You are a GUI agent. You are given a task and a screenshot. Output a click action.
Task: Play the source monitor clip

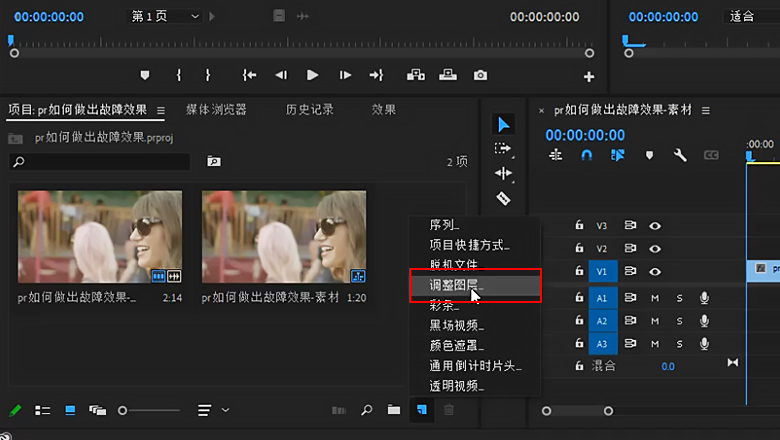[x=312, y=75]
